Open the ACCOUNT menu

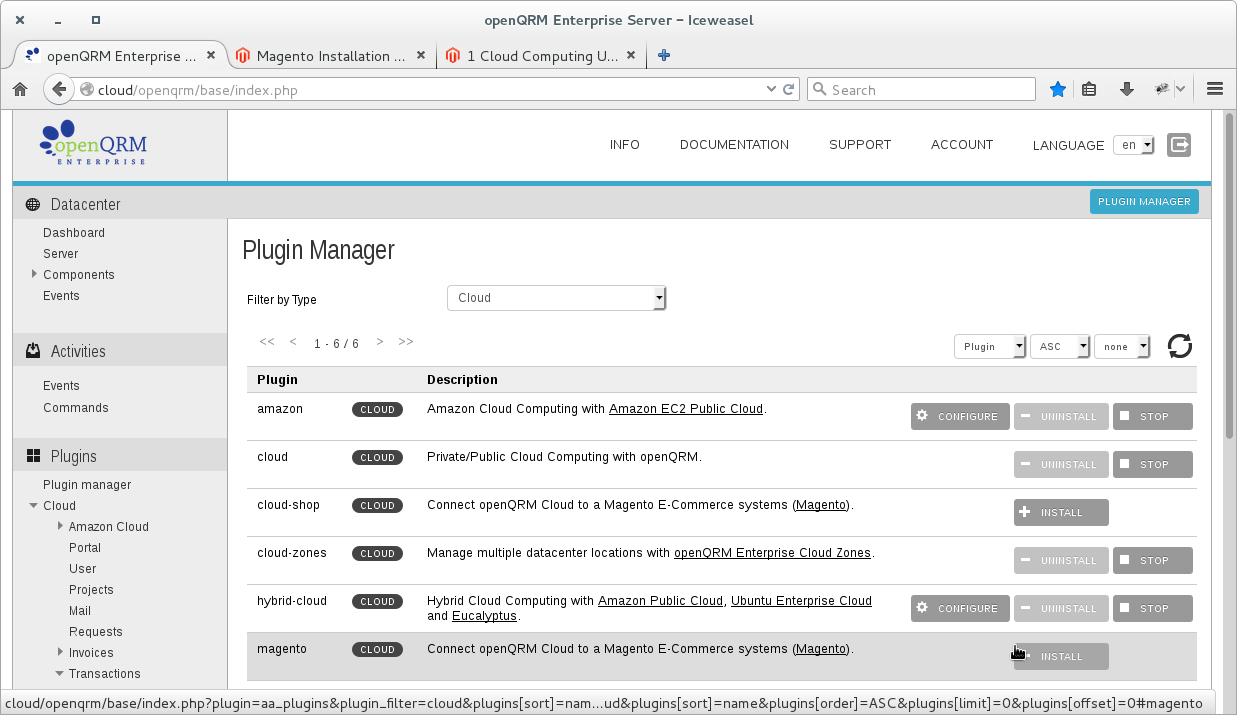(962, 145)
